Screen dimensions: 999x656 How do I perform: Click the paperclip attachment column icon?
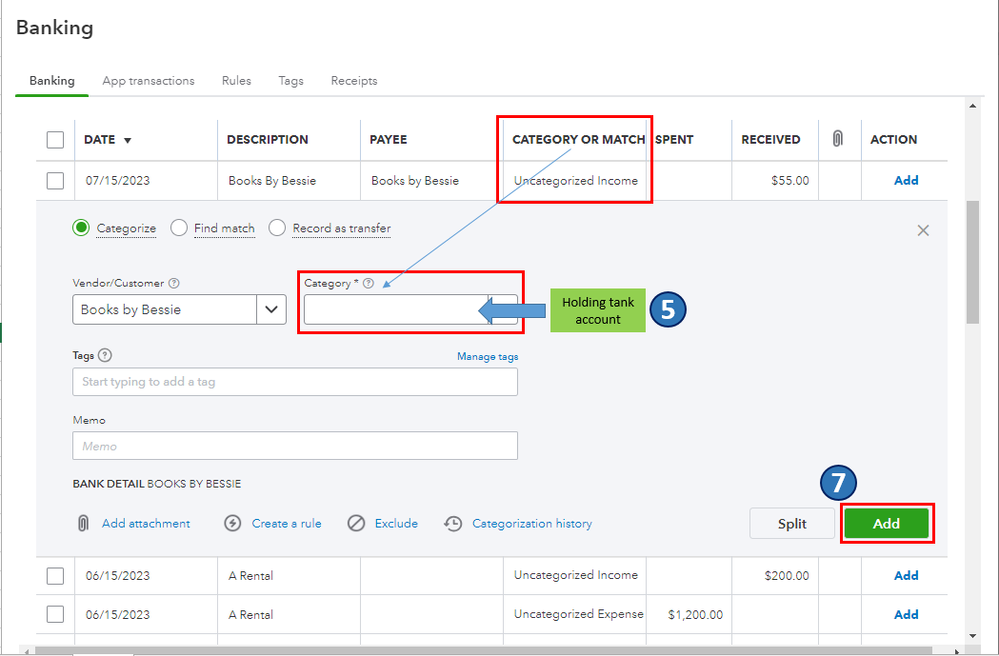tap(838, 138)
